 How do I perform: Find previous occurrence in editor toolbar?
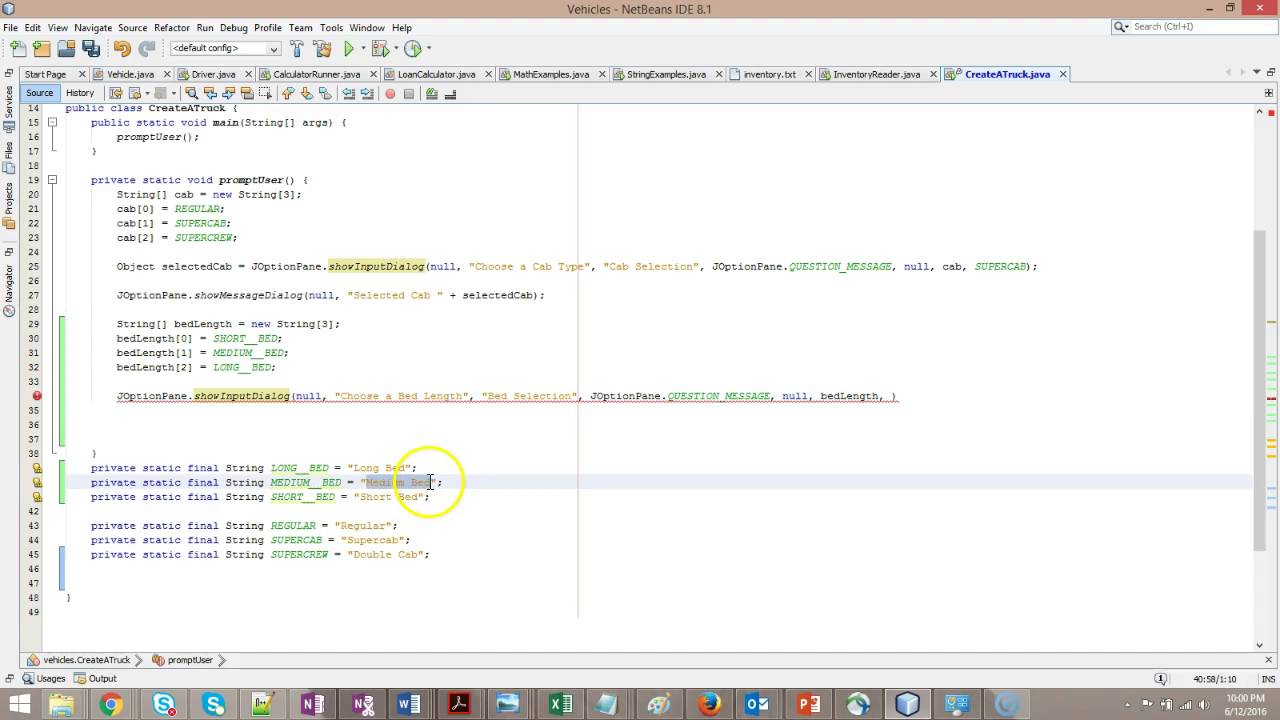[209, 93]
